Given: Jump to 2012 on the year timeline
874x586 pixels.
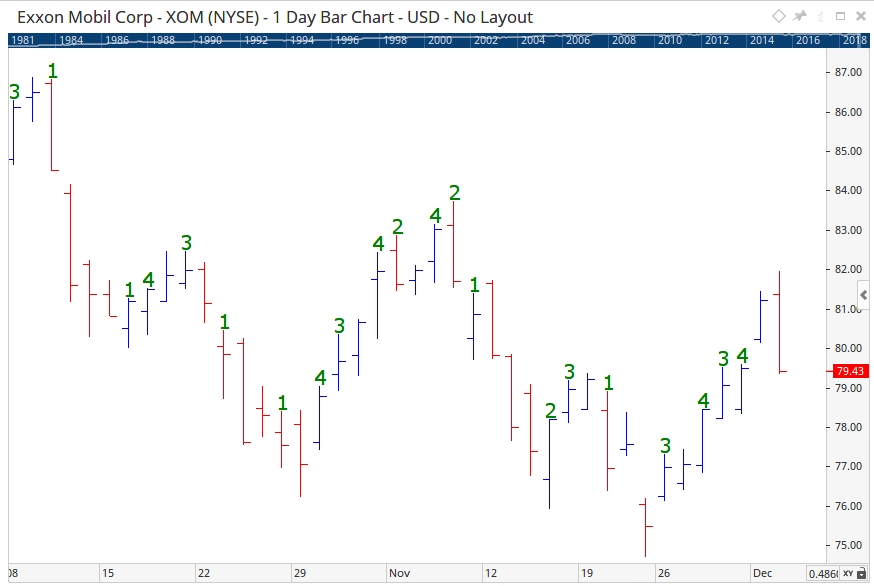Looking at the screenshot, I should [717, 40].
